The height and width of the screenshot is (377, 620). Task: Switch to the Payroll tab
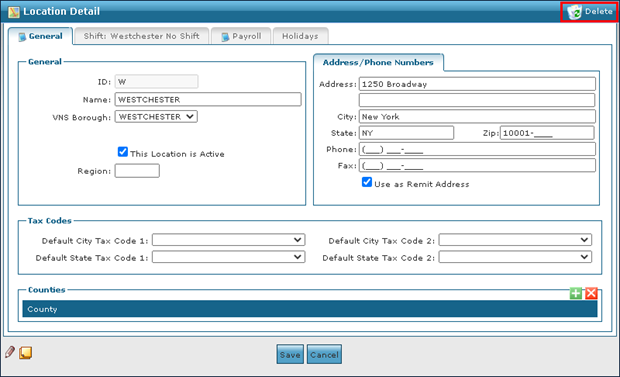pyautogui.click(x=241, y=36)
